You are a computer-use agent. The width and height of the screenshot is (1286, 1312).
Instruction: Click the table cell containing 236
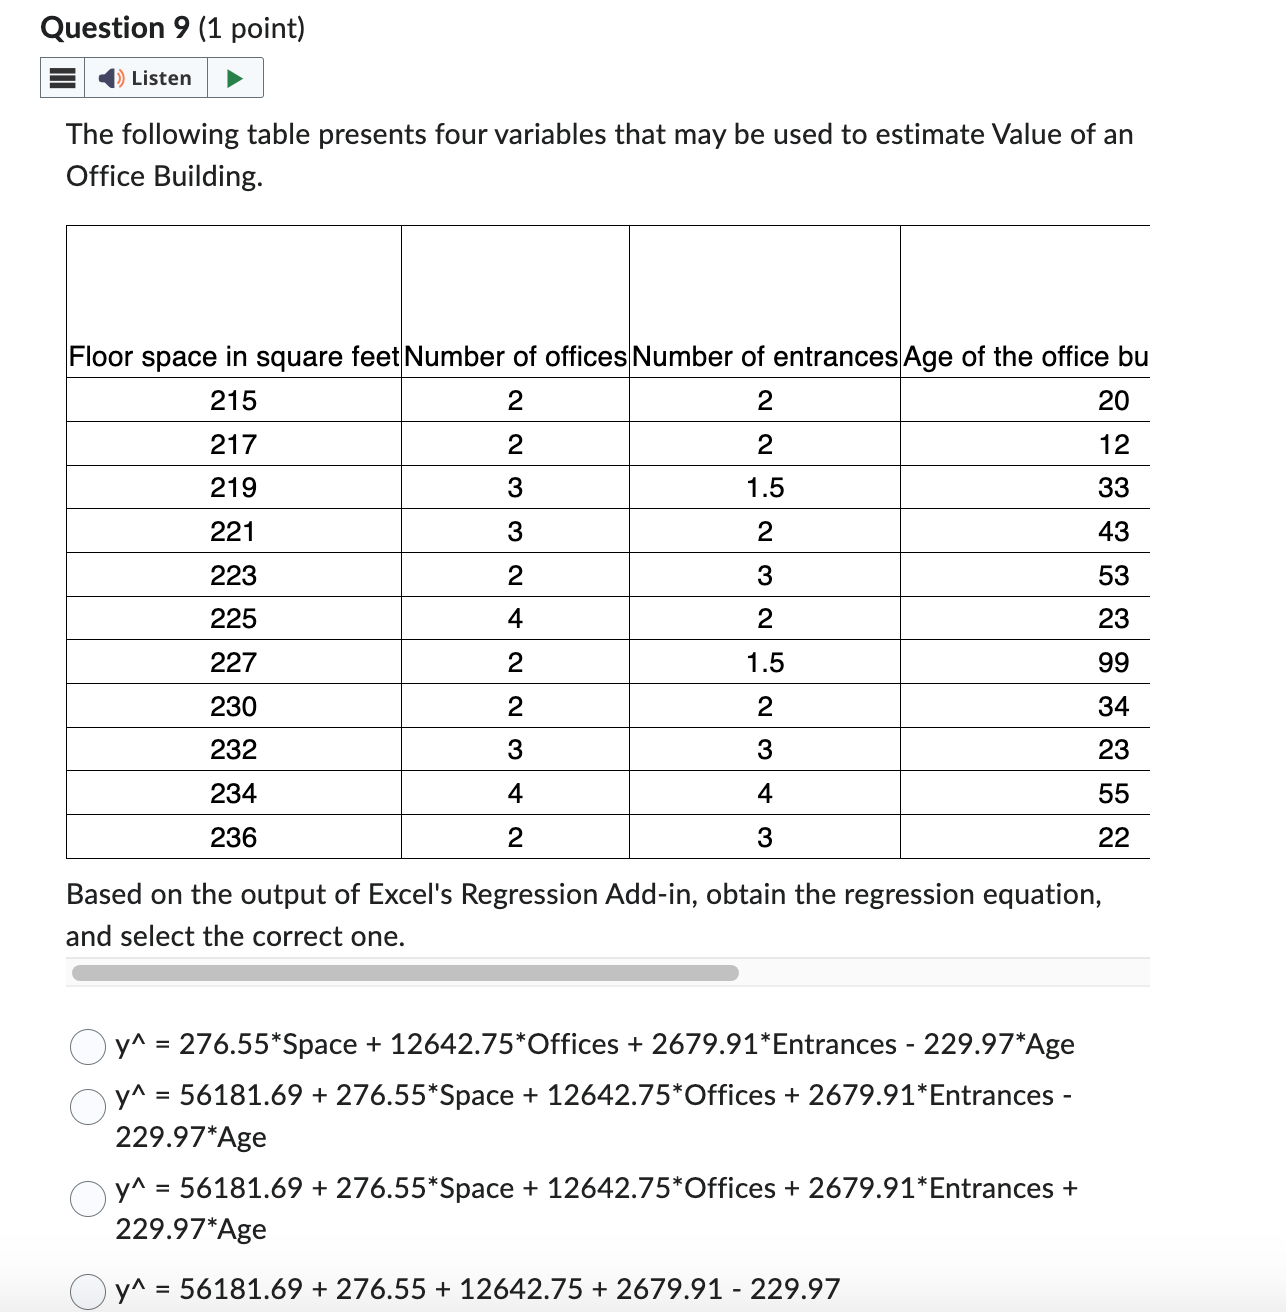[232, 837]
